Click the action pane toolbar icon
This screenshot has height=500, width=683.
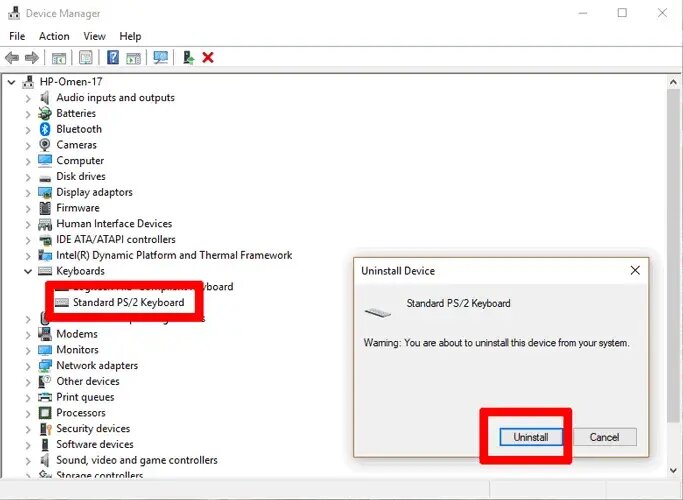pyautogui.click(x=133, y=57)
